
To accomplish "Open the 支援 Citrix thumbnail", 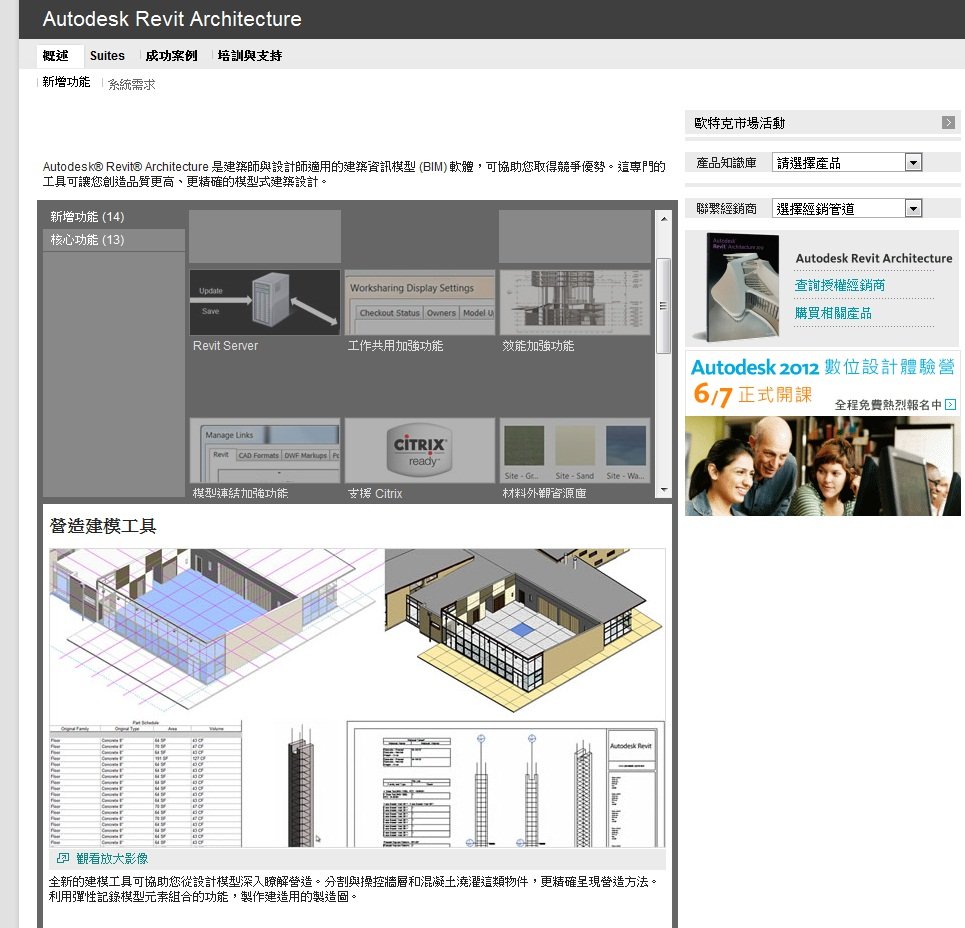I will pyautogui.click(x=420, y=450).
